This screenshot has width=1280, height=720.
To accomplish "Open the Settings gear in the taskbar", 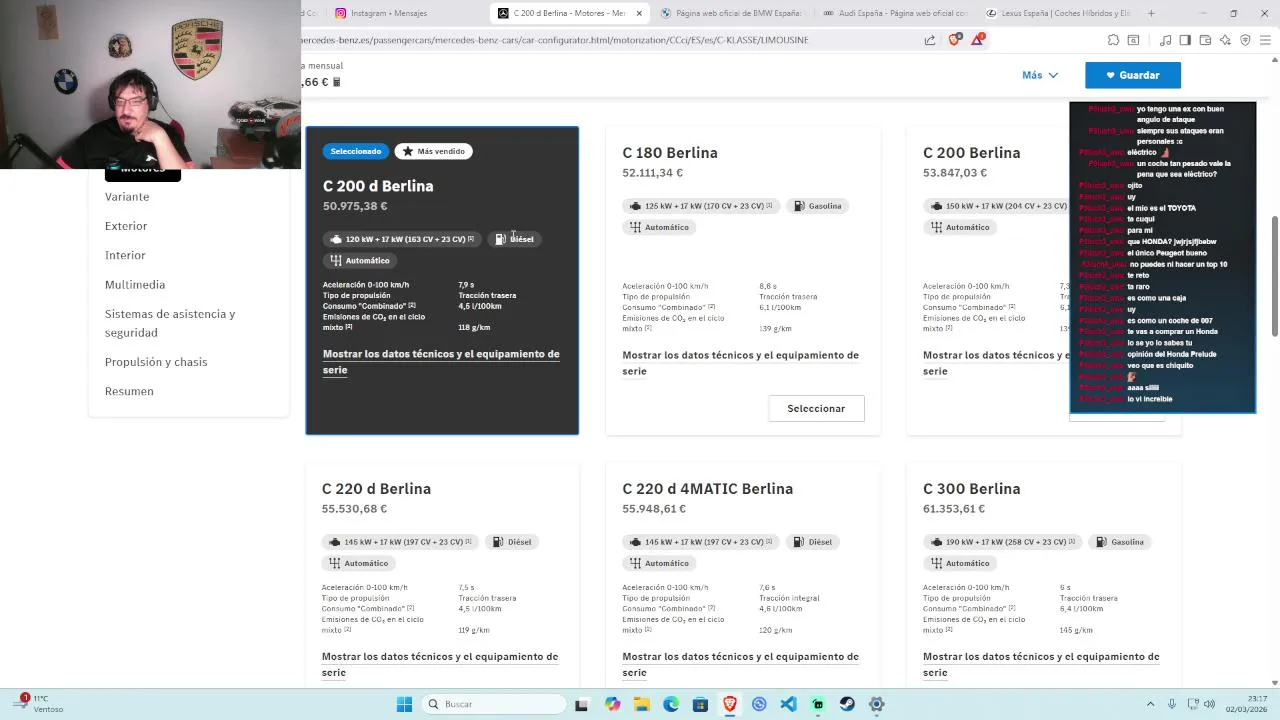I will click(876, 704).
